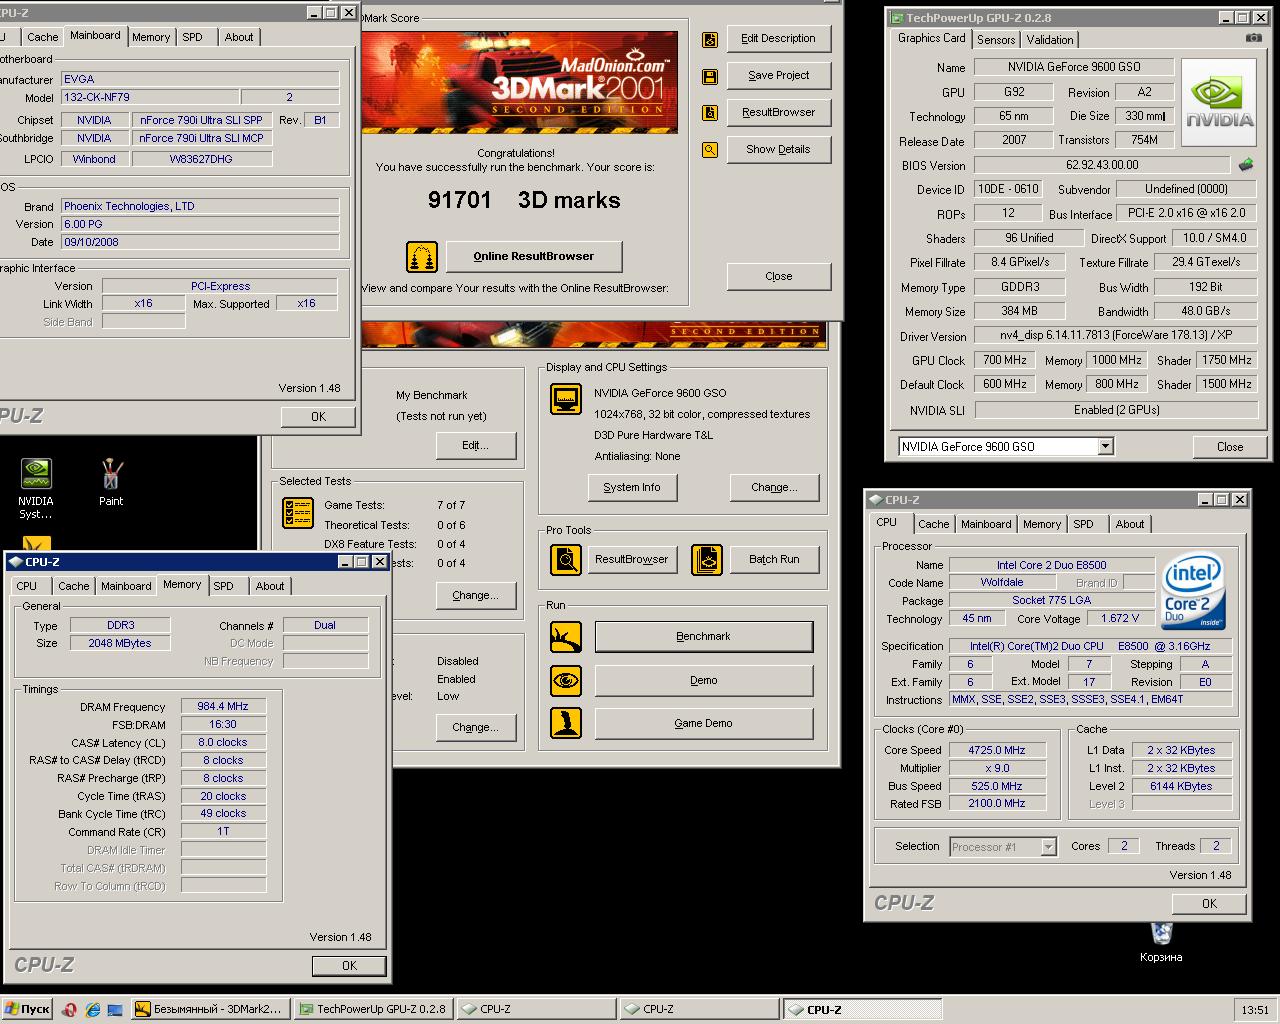Click the NVIDIA logo in GPU-Z
The image size is (1280, 1024).
tap(1219, 103)
